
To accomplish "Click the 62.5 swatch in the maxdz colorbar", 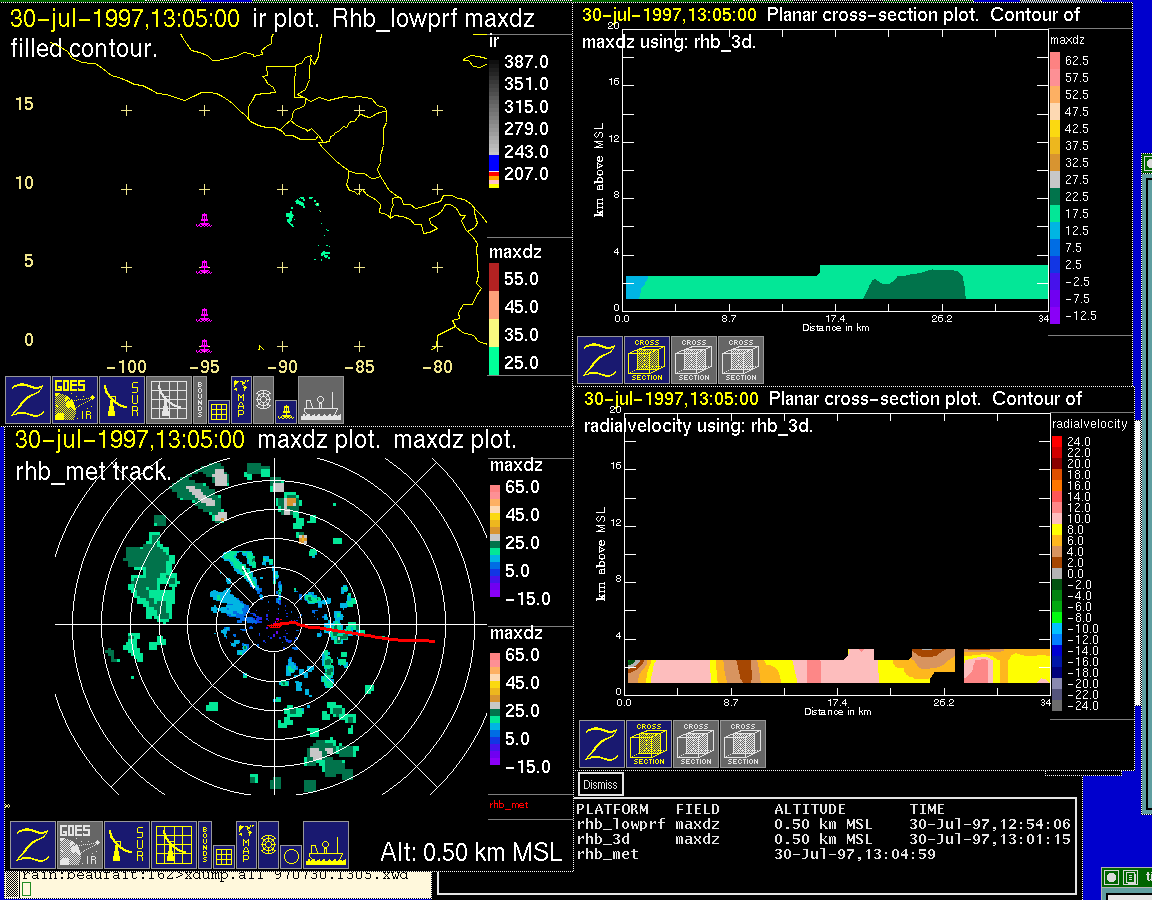I will click(1055, 61).
